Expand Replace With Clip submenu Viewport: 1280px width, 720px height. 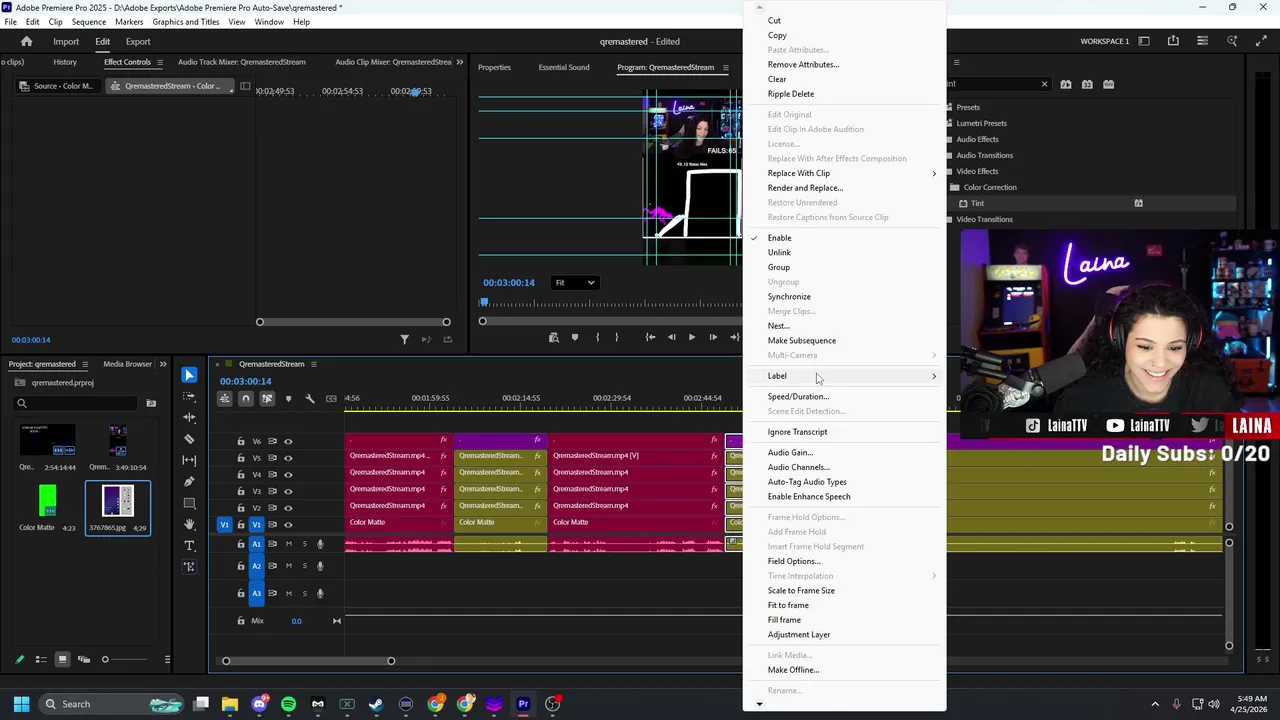(844, 173)
